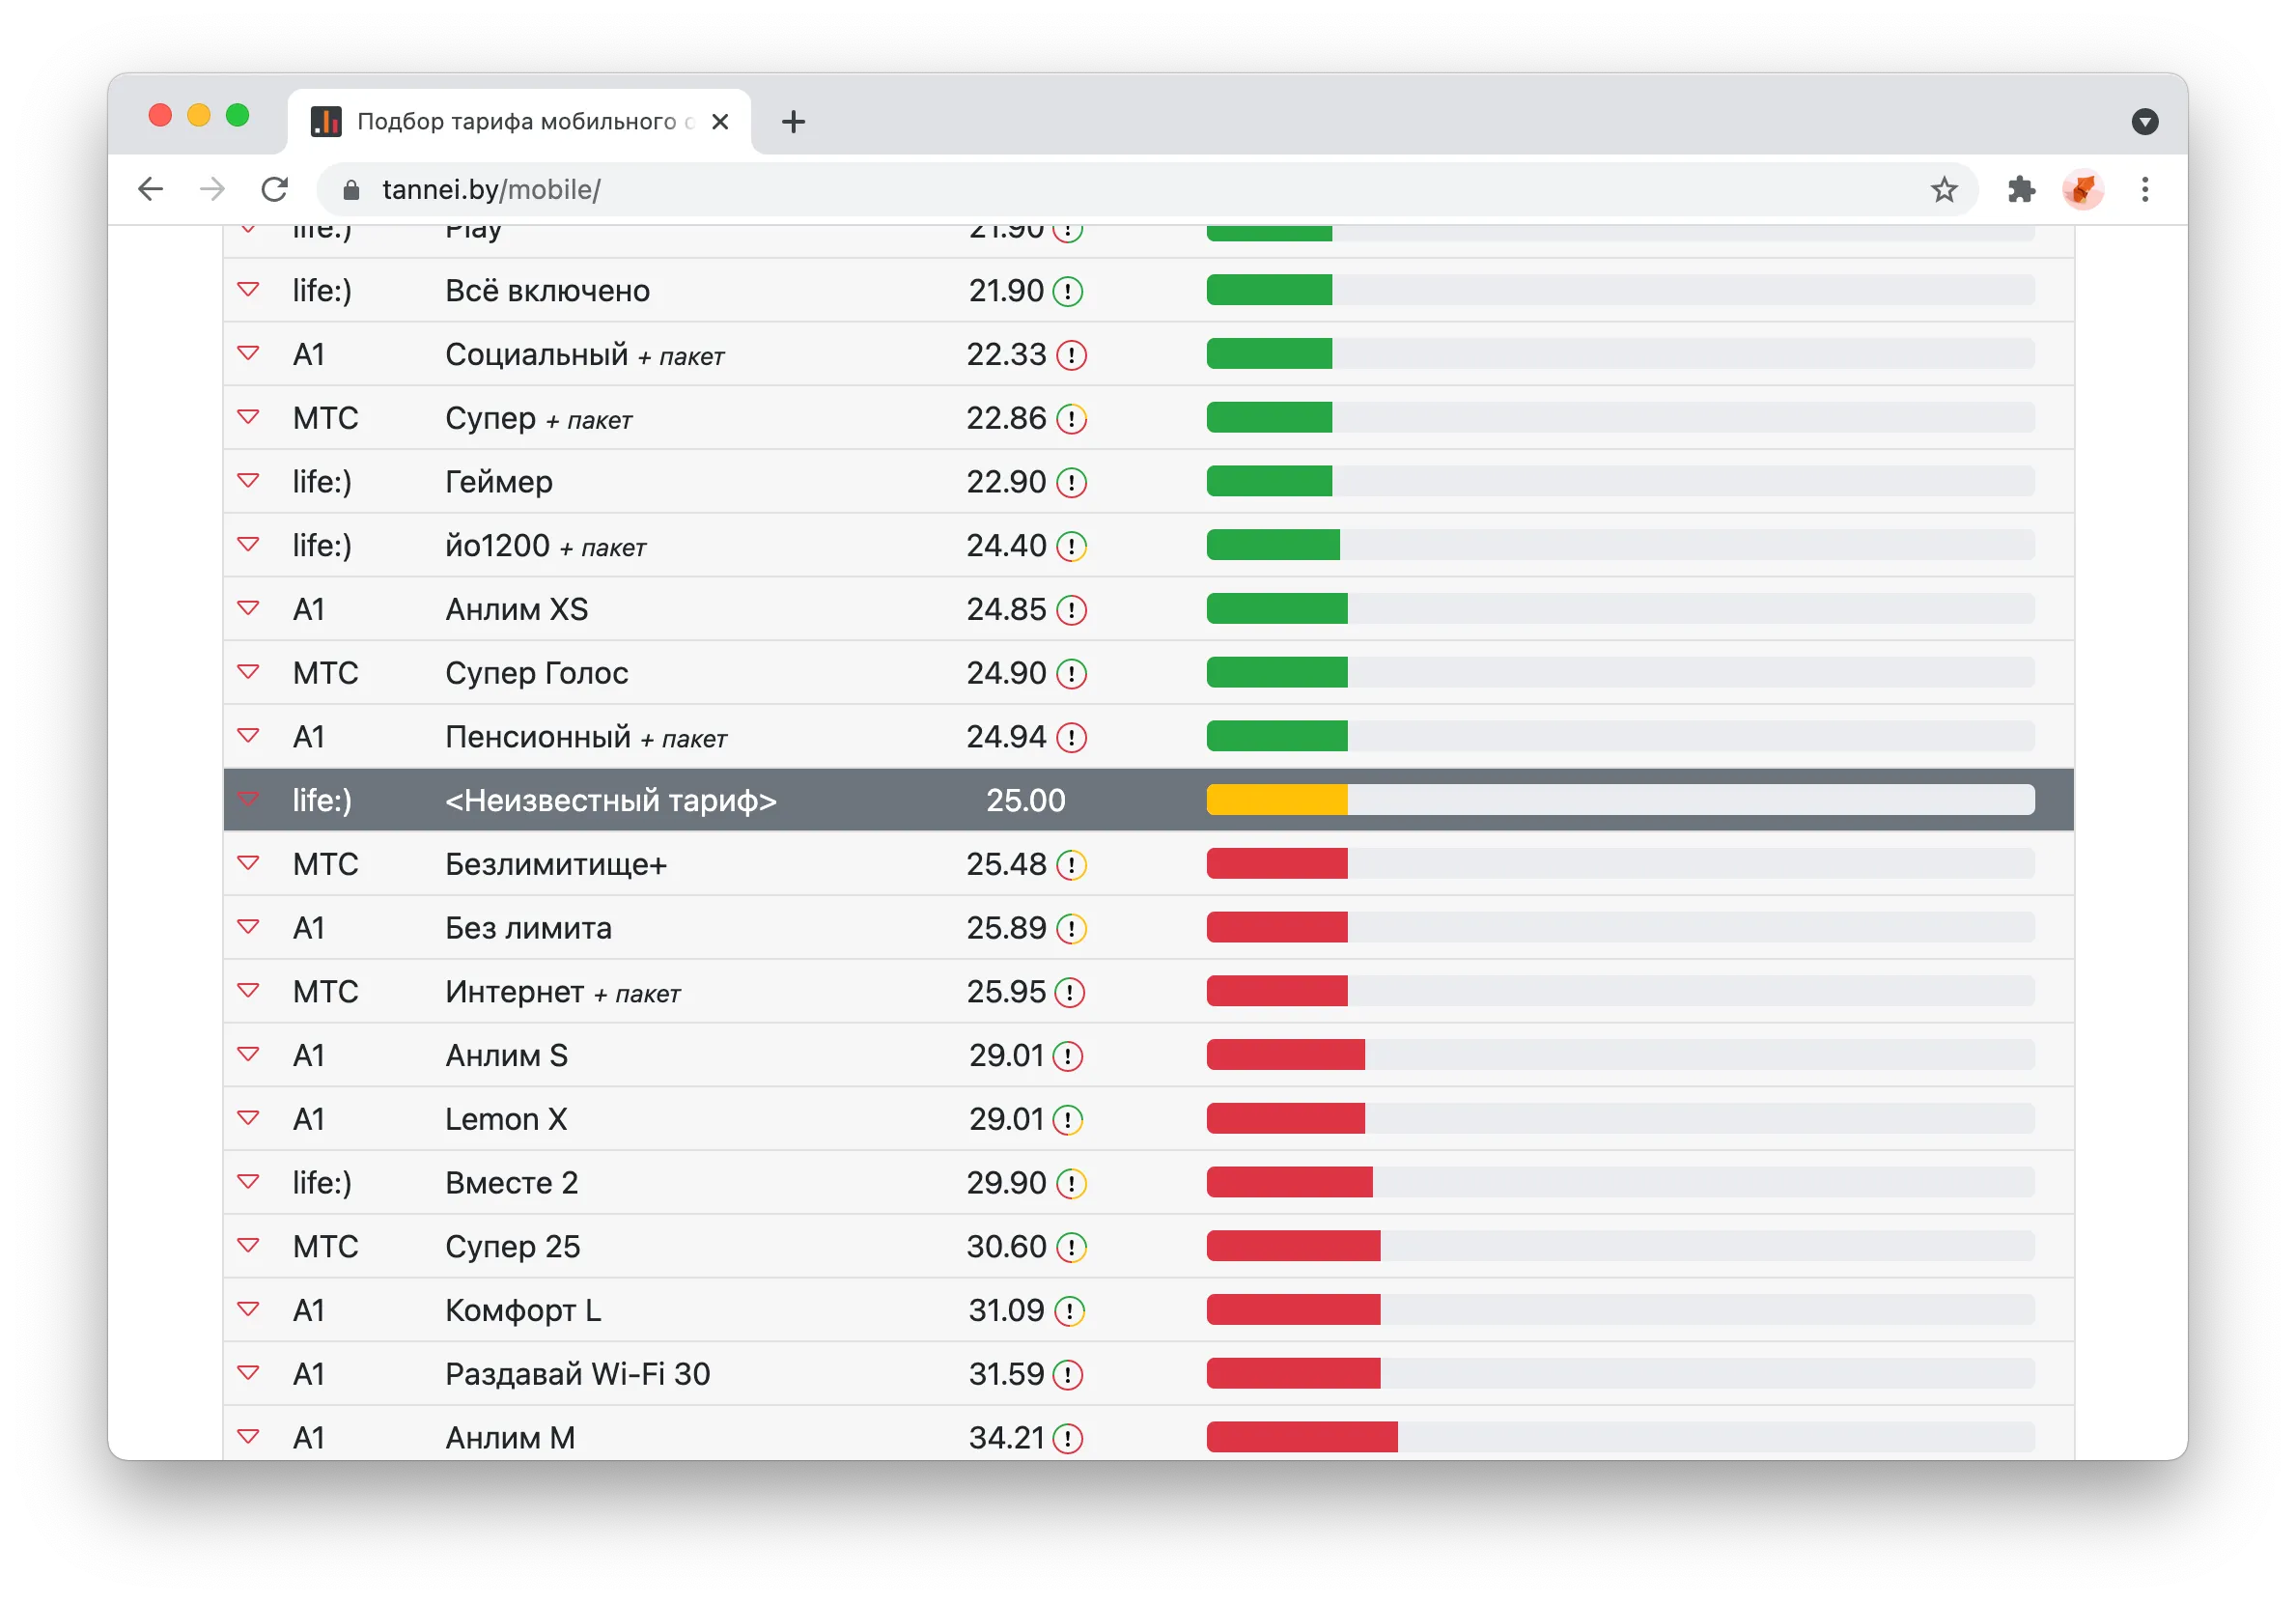Expand the Супер + пакет row
This screenshot has width=2296, height=1603.
click(x=248, y=417)
